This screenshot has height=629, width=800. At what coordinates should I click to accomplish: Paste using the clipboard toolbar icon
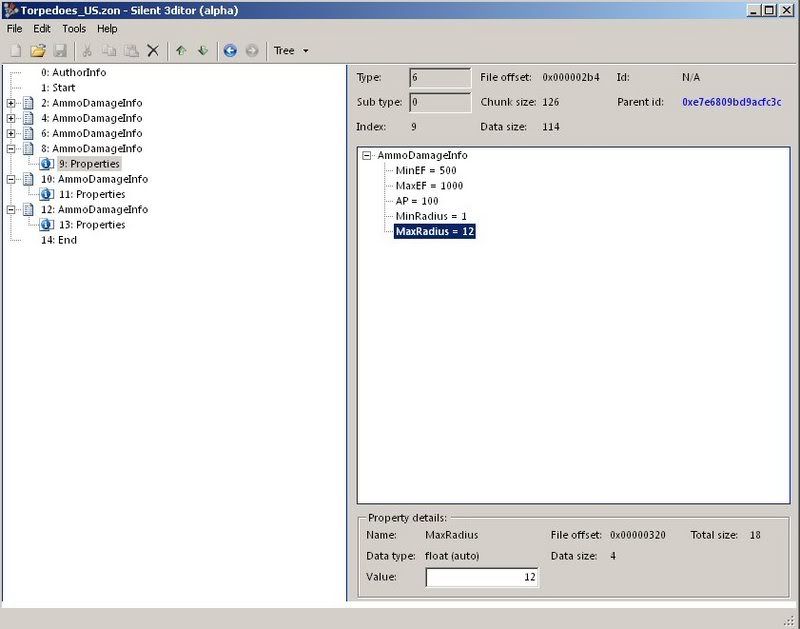(x=131, y=51)
